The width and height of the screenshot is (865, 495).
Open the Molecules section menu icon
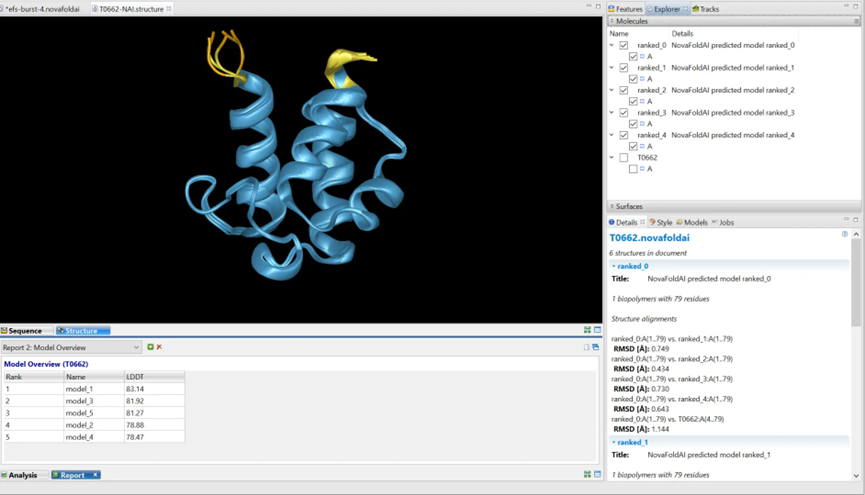[855, 21]
